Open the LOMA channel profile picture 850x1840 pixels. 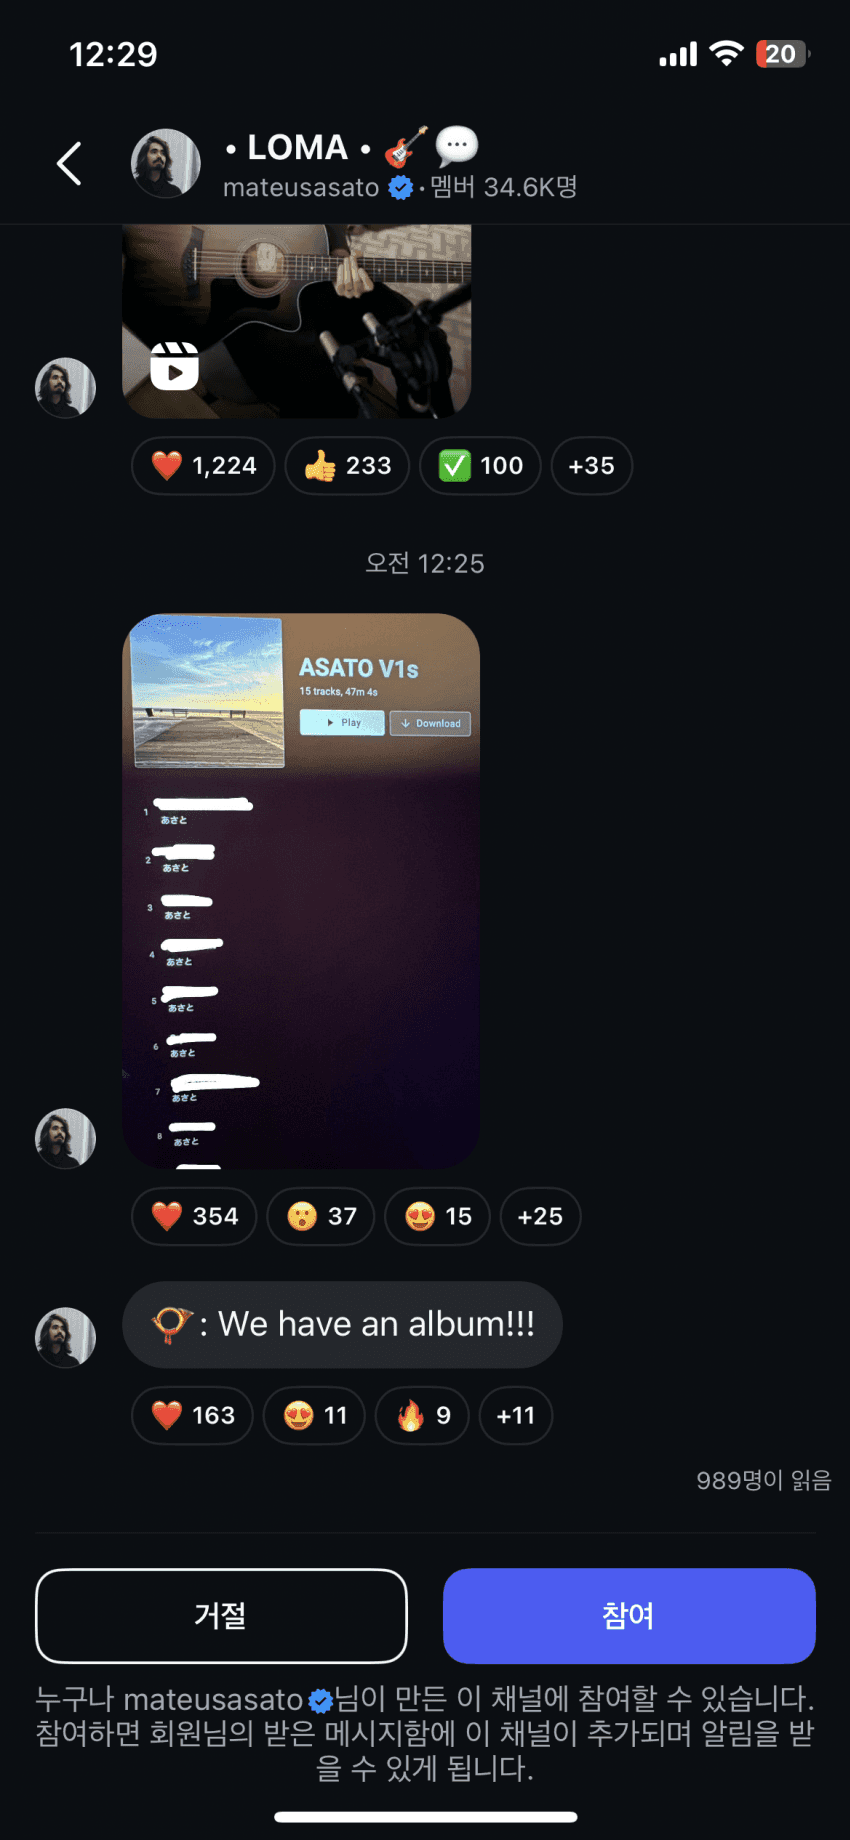click(x=166, y=163)
